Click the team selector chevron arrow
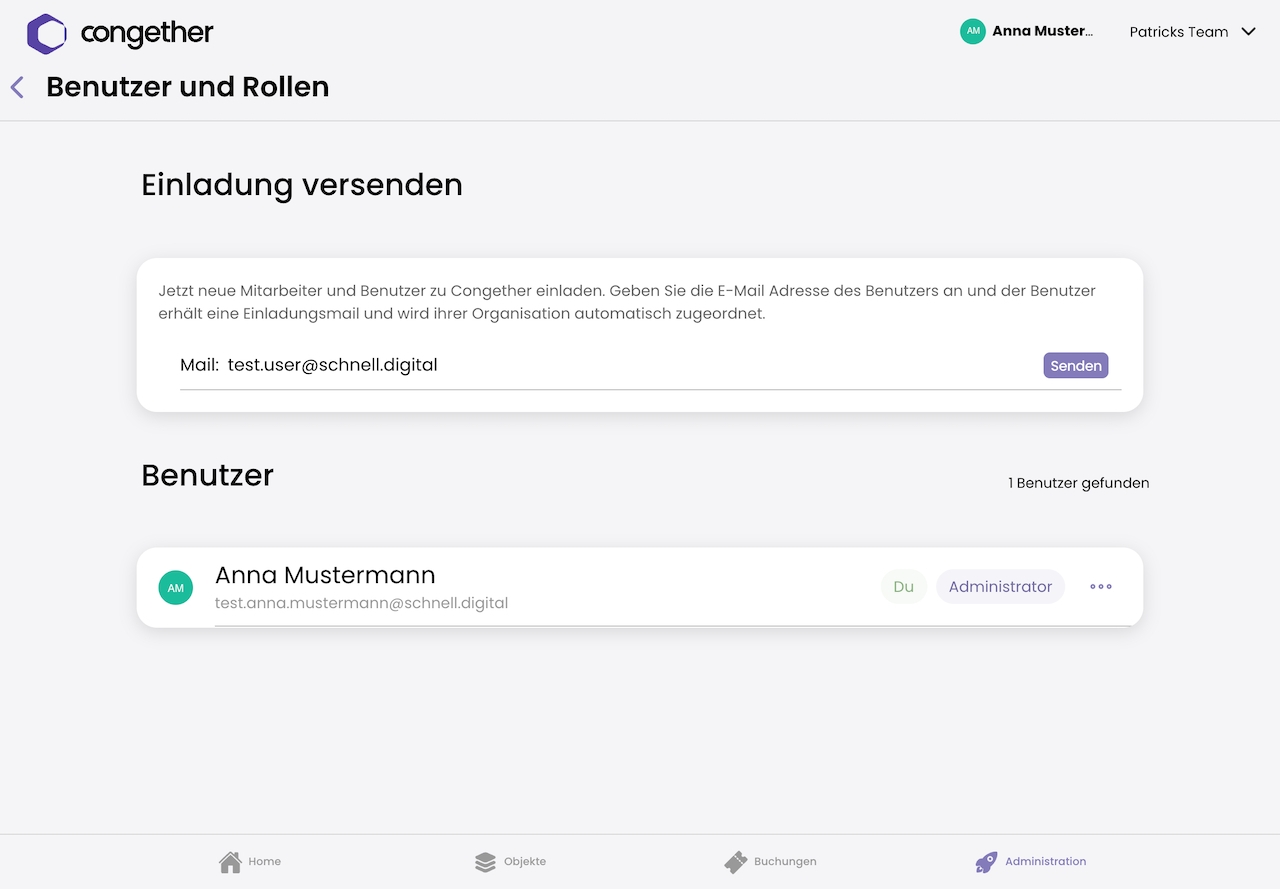Screen dimensions: 1280x889 [1248, 32]
